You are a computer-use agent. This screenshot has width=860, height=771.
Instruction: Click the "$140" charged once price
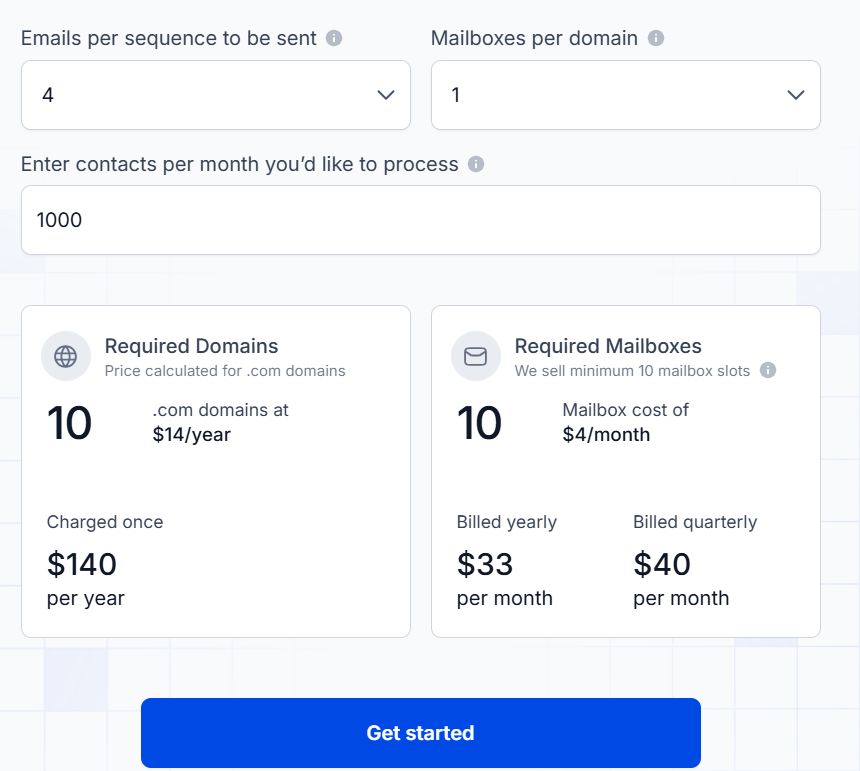point(82,564)
